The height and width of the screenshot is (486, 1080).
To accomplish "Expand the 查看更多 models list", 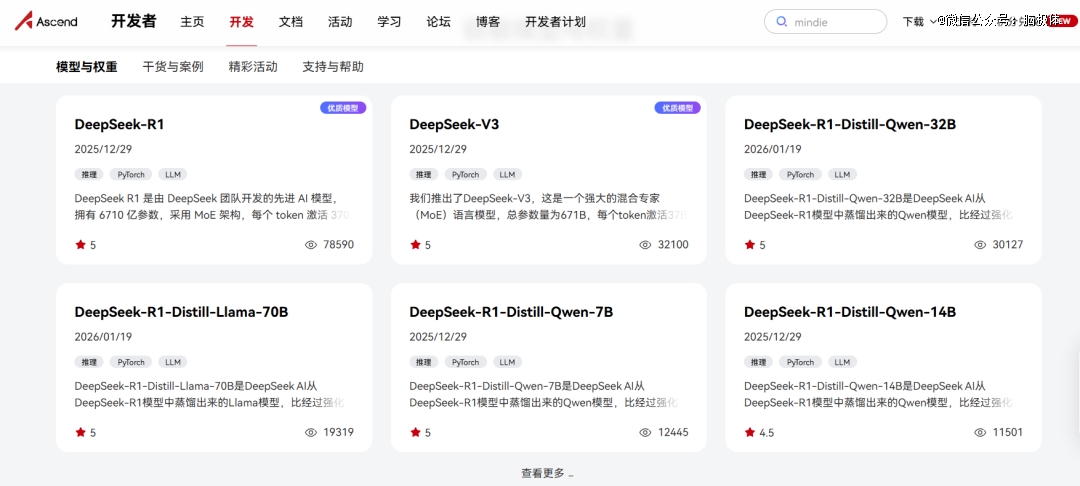I will coord(546,473).
